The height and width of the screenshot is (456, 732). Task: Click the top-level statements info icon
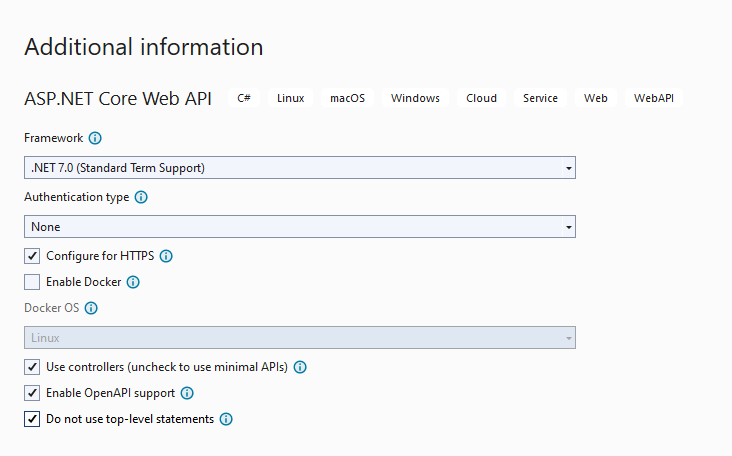[x=226, y=419]
